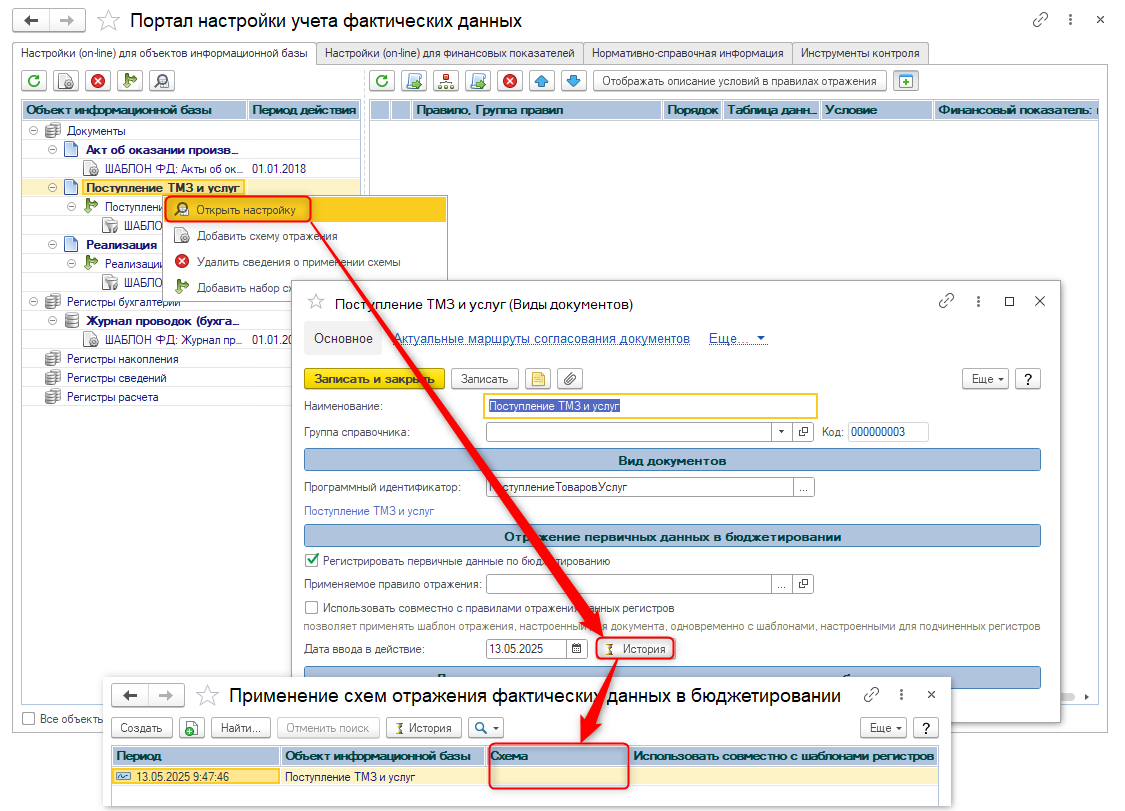Click the refresh icon in the left objects toolbar

pos(34,81)
